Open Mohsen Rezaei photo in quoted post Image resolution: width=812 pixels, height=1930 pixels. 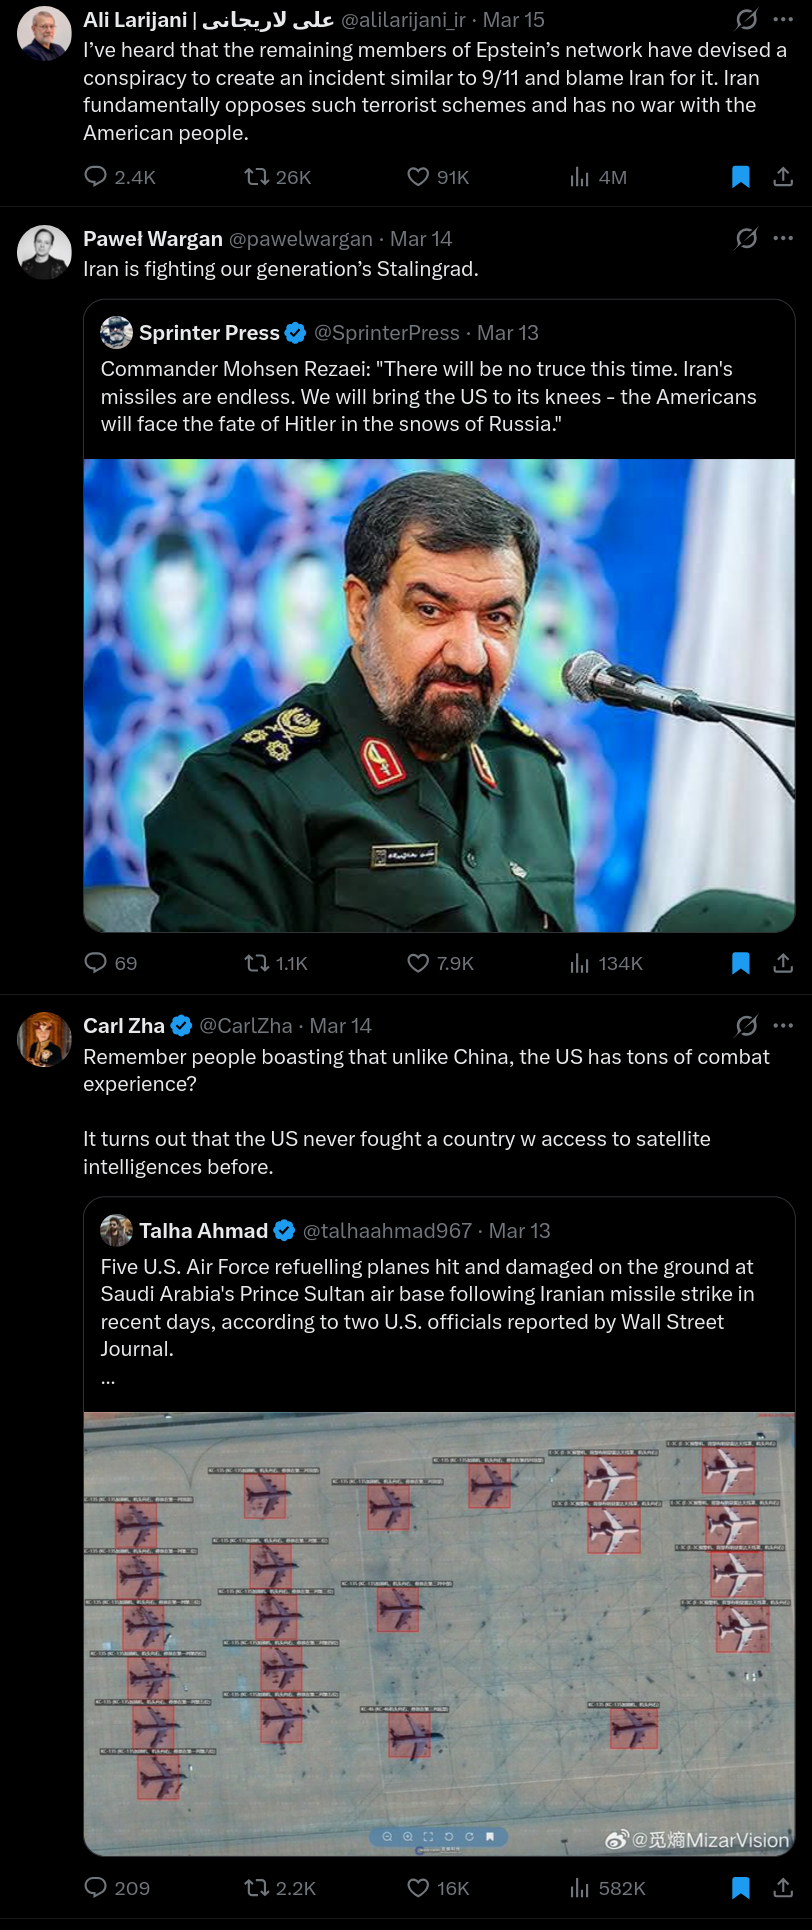tap(439, 695)
